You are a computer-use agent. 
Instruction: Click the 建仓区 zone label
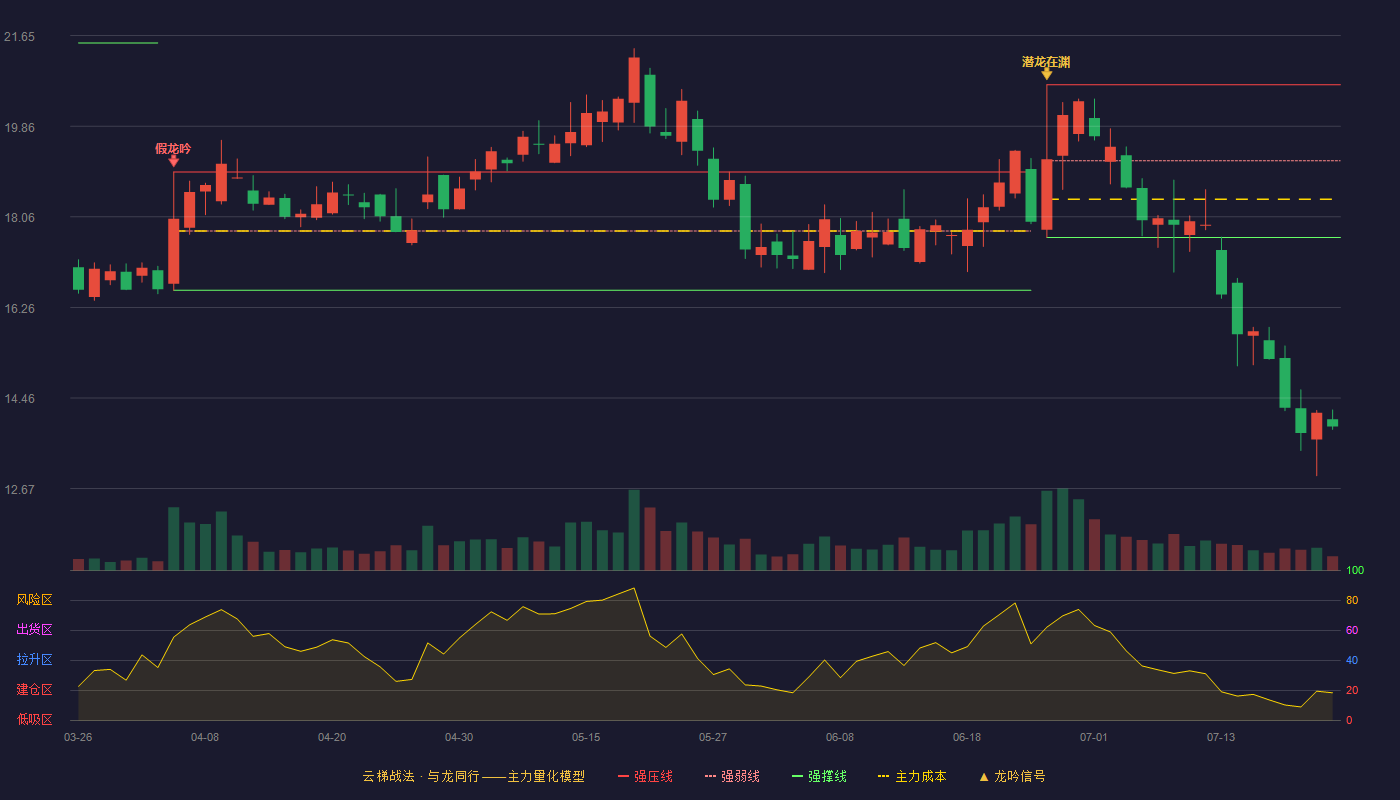point(34,690)
